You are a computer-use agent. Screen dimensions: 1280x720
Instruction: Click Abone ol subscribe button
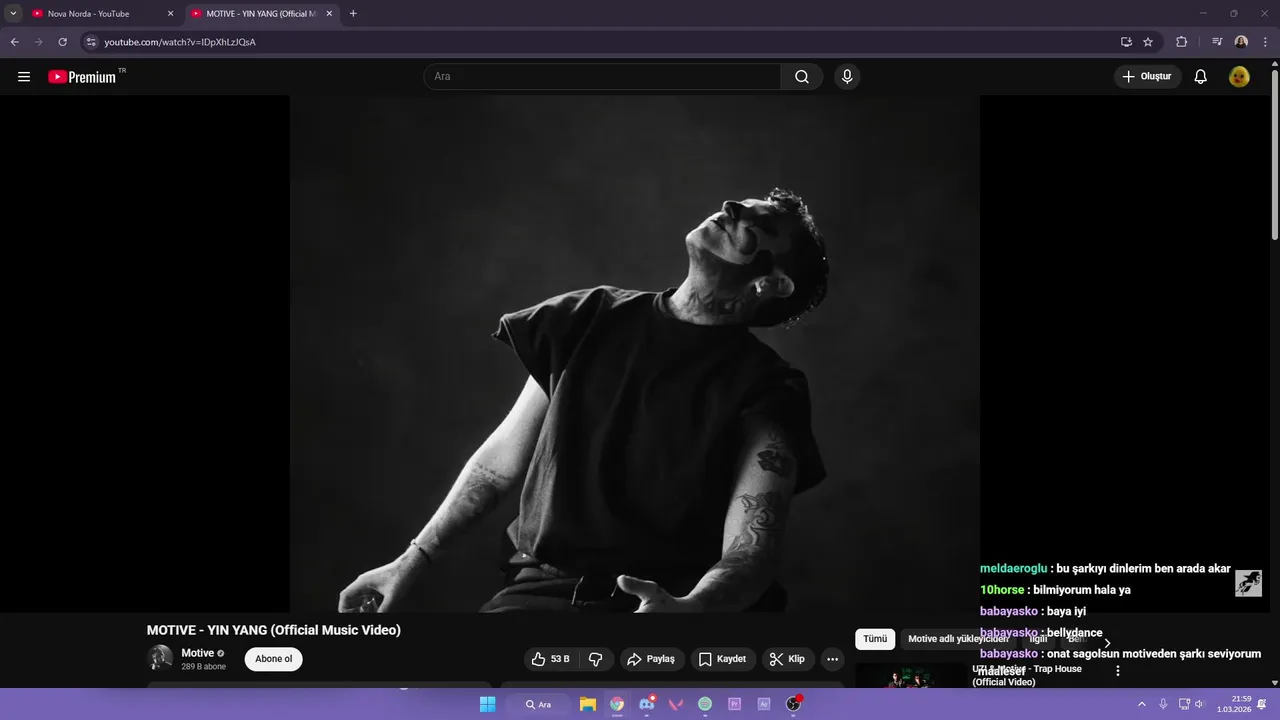point(273,659)
